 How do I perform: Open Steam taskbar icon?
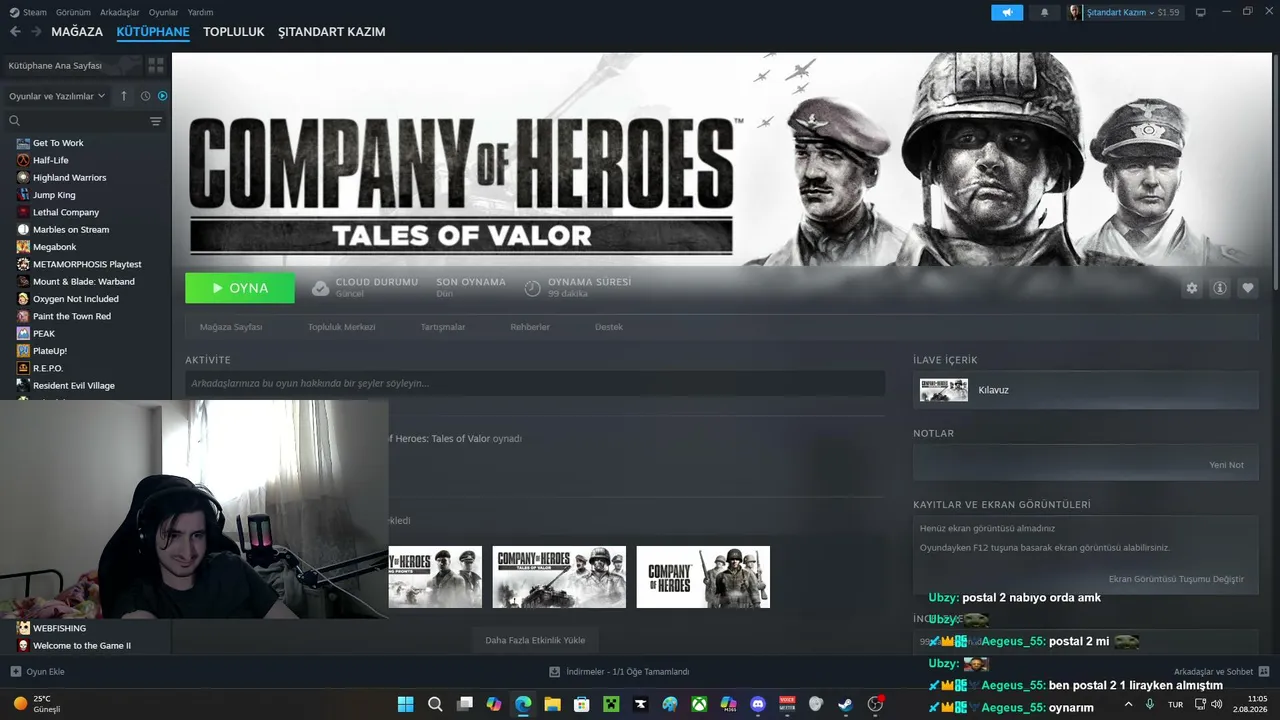tap(846, 704)
